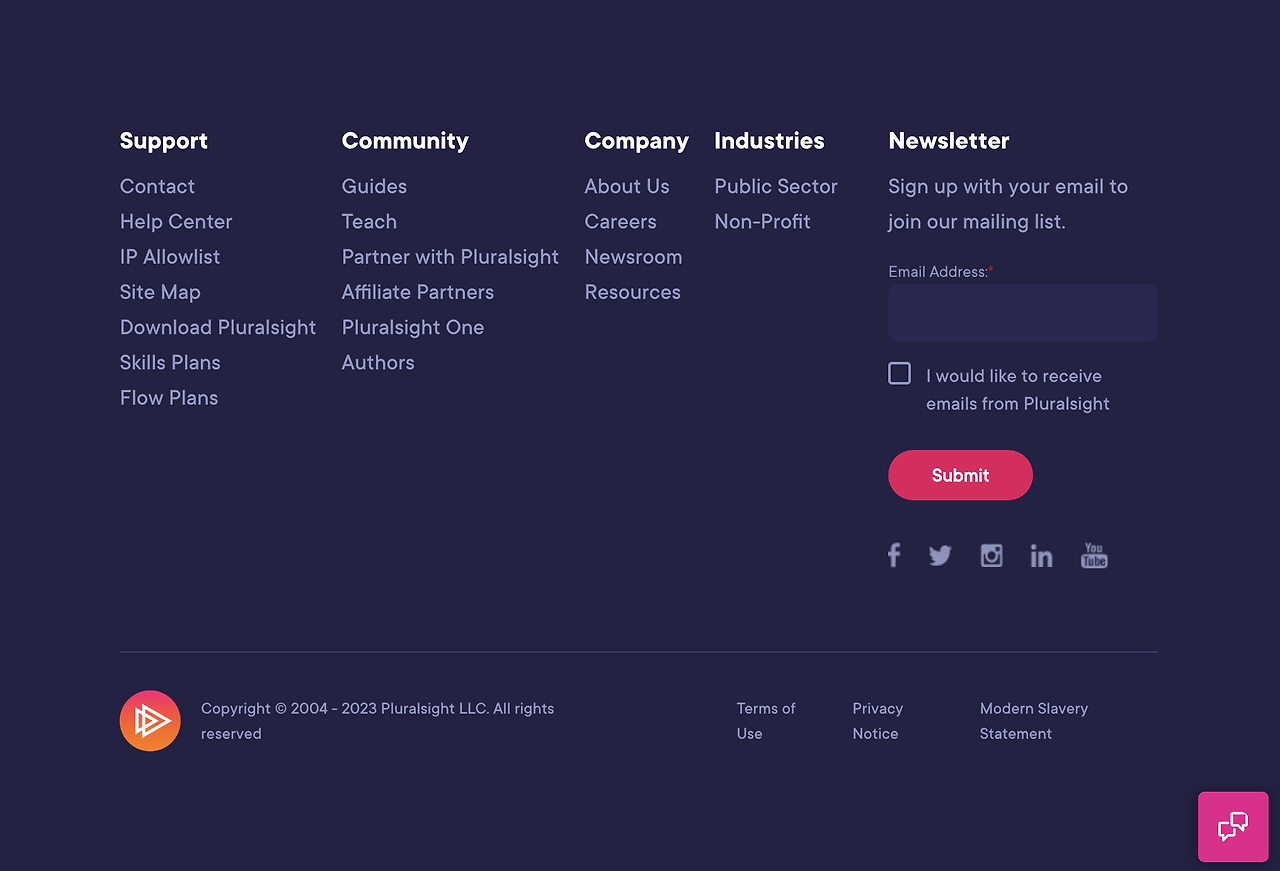View the Site Map
This screenshot has height=871, width=1280.
(160, 292)
